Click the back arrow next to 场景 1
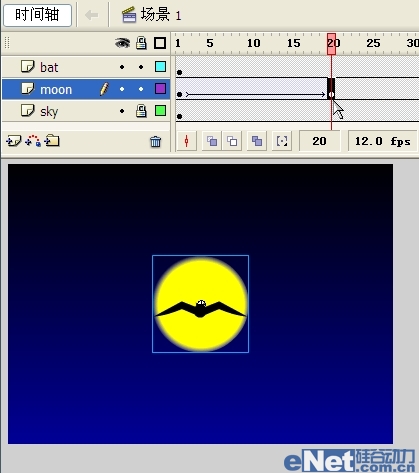 91,15
